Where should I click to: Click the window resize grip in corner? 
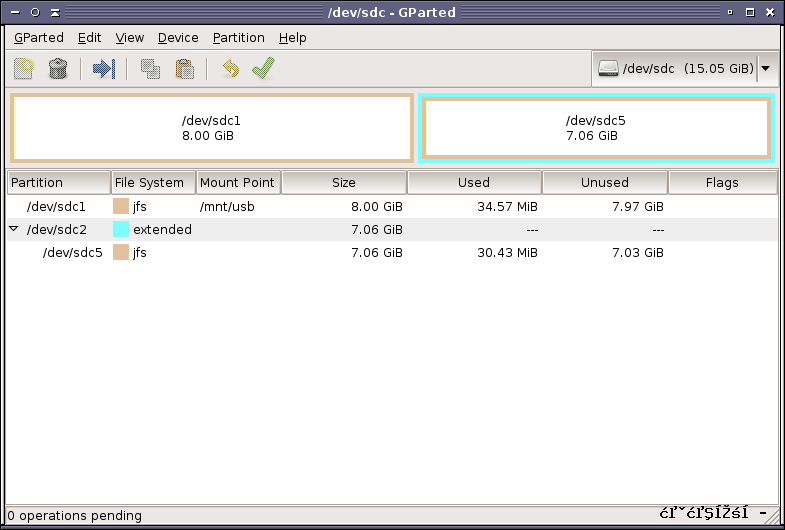point(772,516)
